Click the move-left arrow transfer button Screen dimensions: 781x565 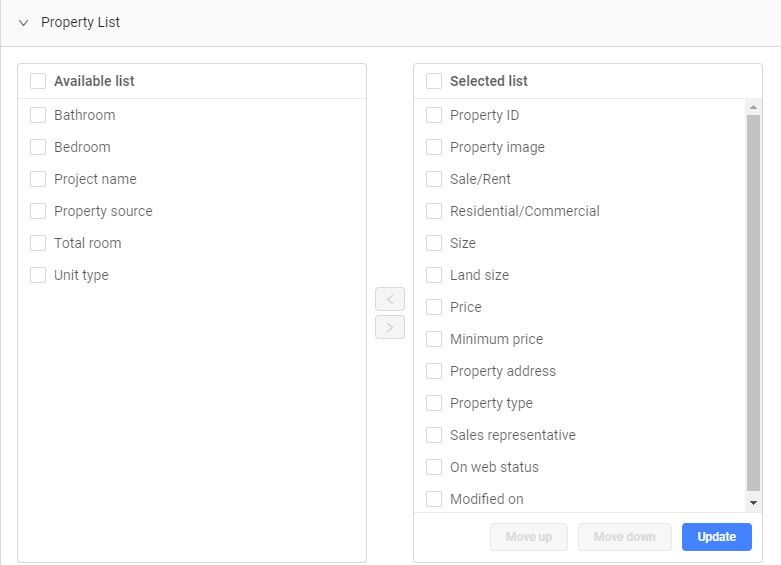coord(390,299)
